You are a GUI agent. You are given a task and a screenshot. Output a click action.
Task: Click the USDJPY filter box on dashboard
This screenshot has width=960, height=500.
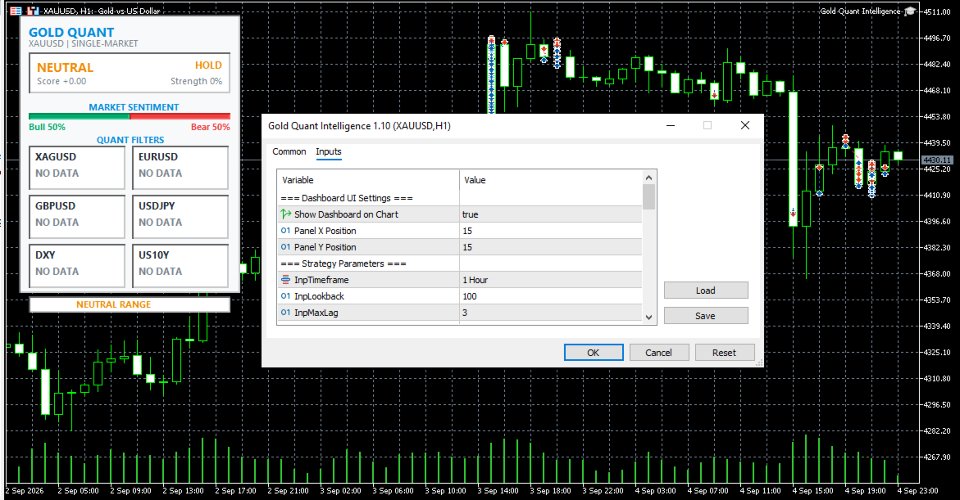[180, 216]
